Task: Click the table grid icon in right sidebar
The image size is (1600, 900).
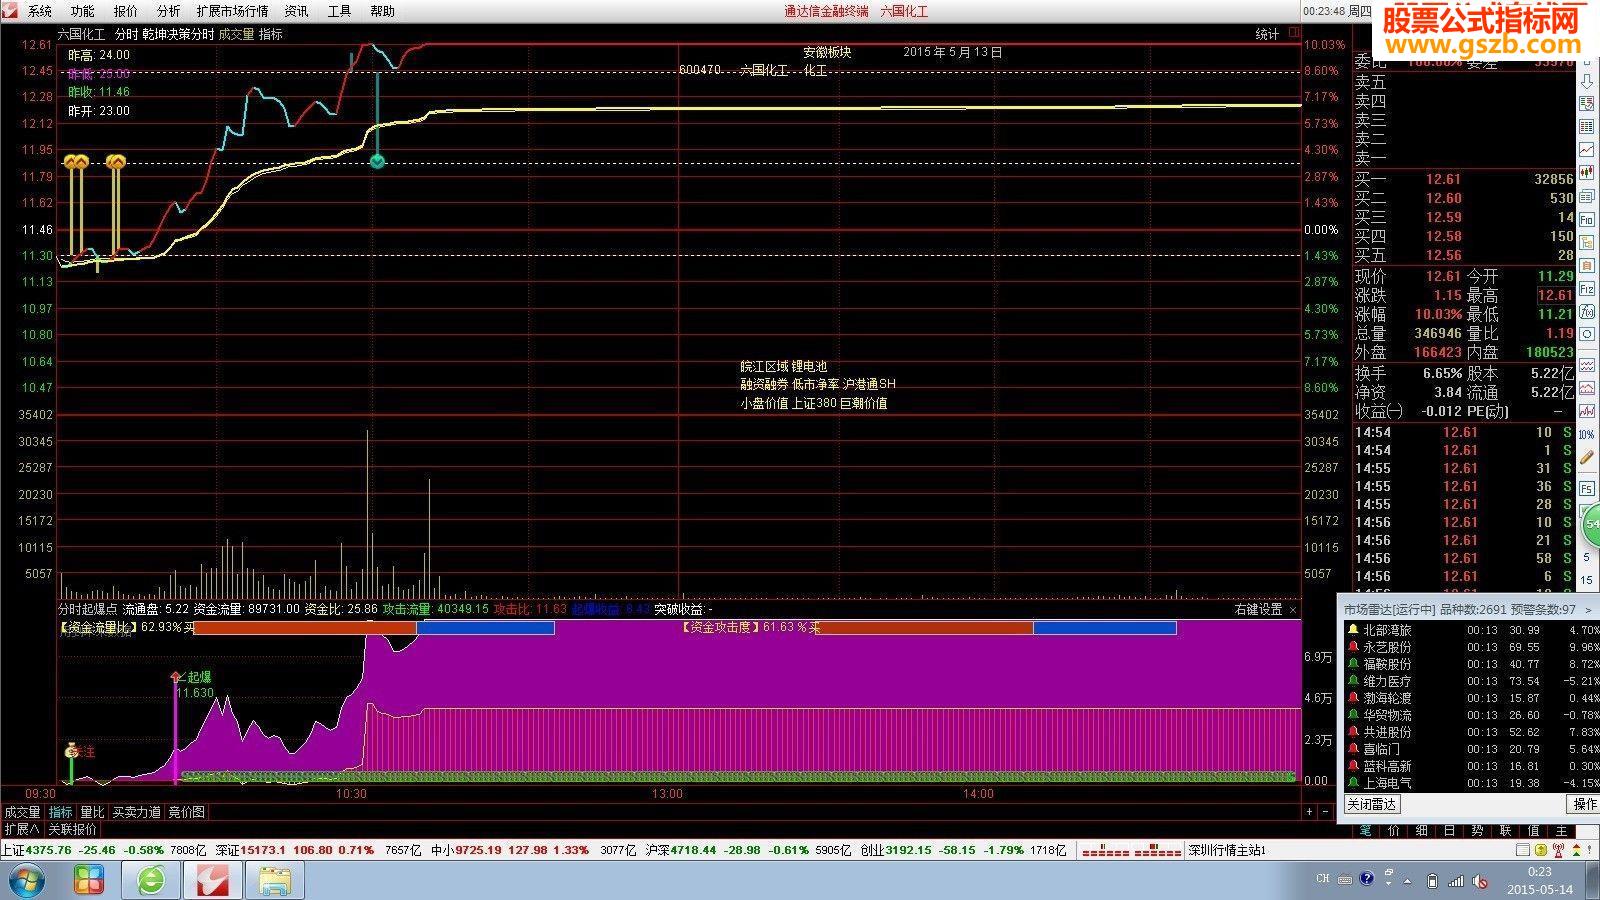Action: [1587, 127]
